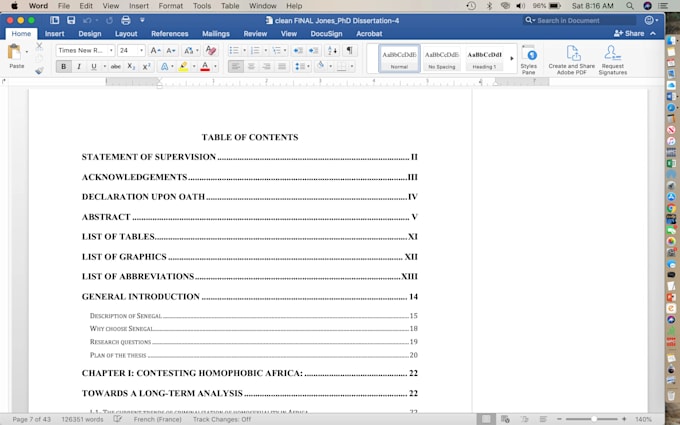680x425 pixels.
Task: Switch to the Mailings tab
Action: coord(216,34)
